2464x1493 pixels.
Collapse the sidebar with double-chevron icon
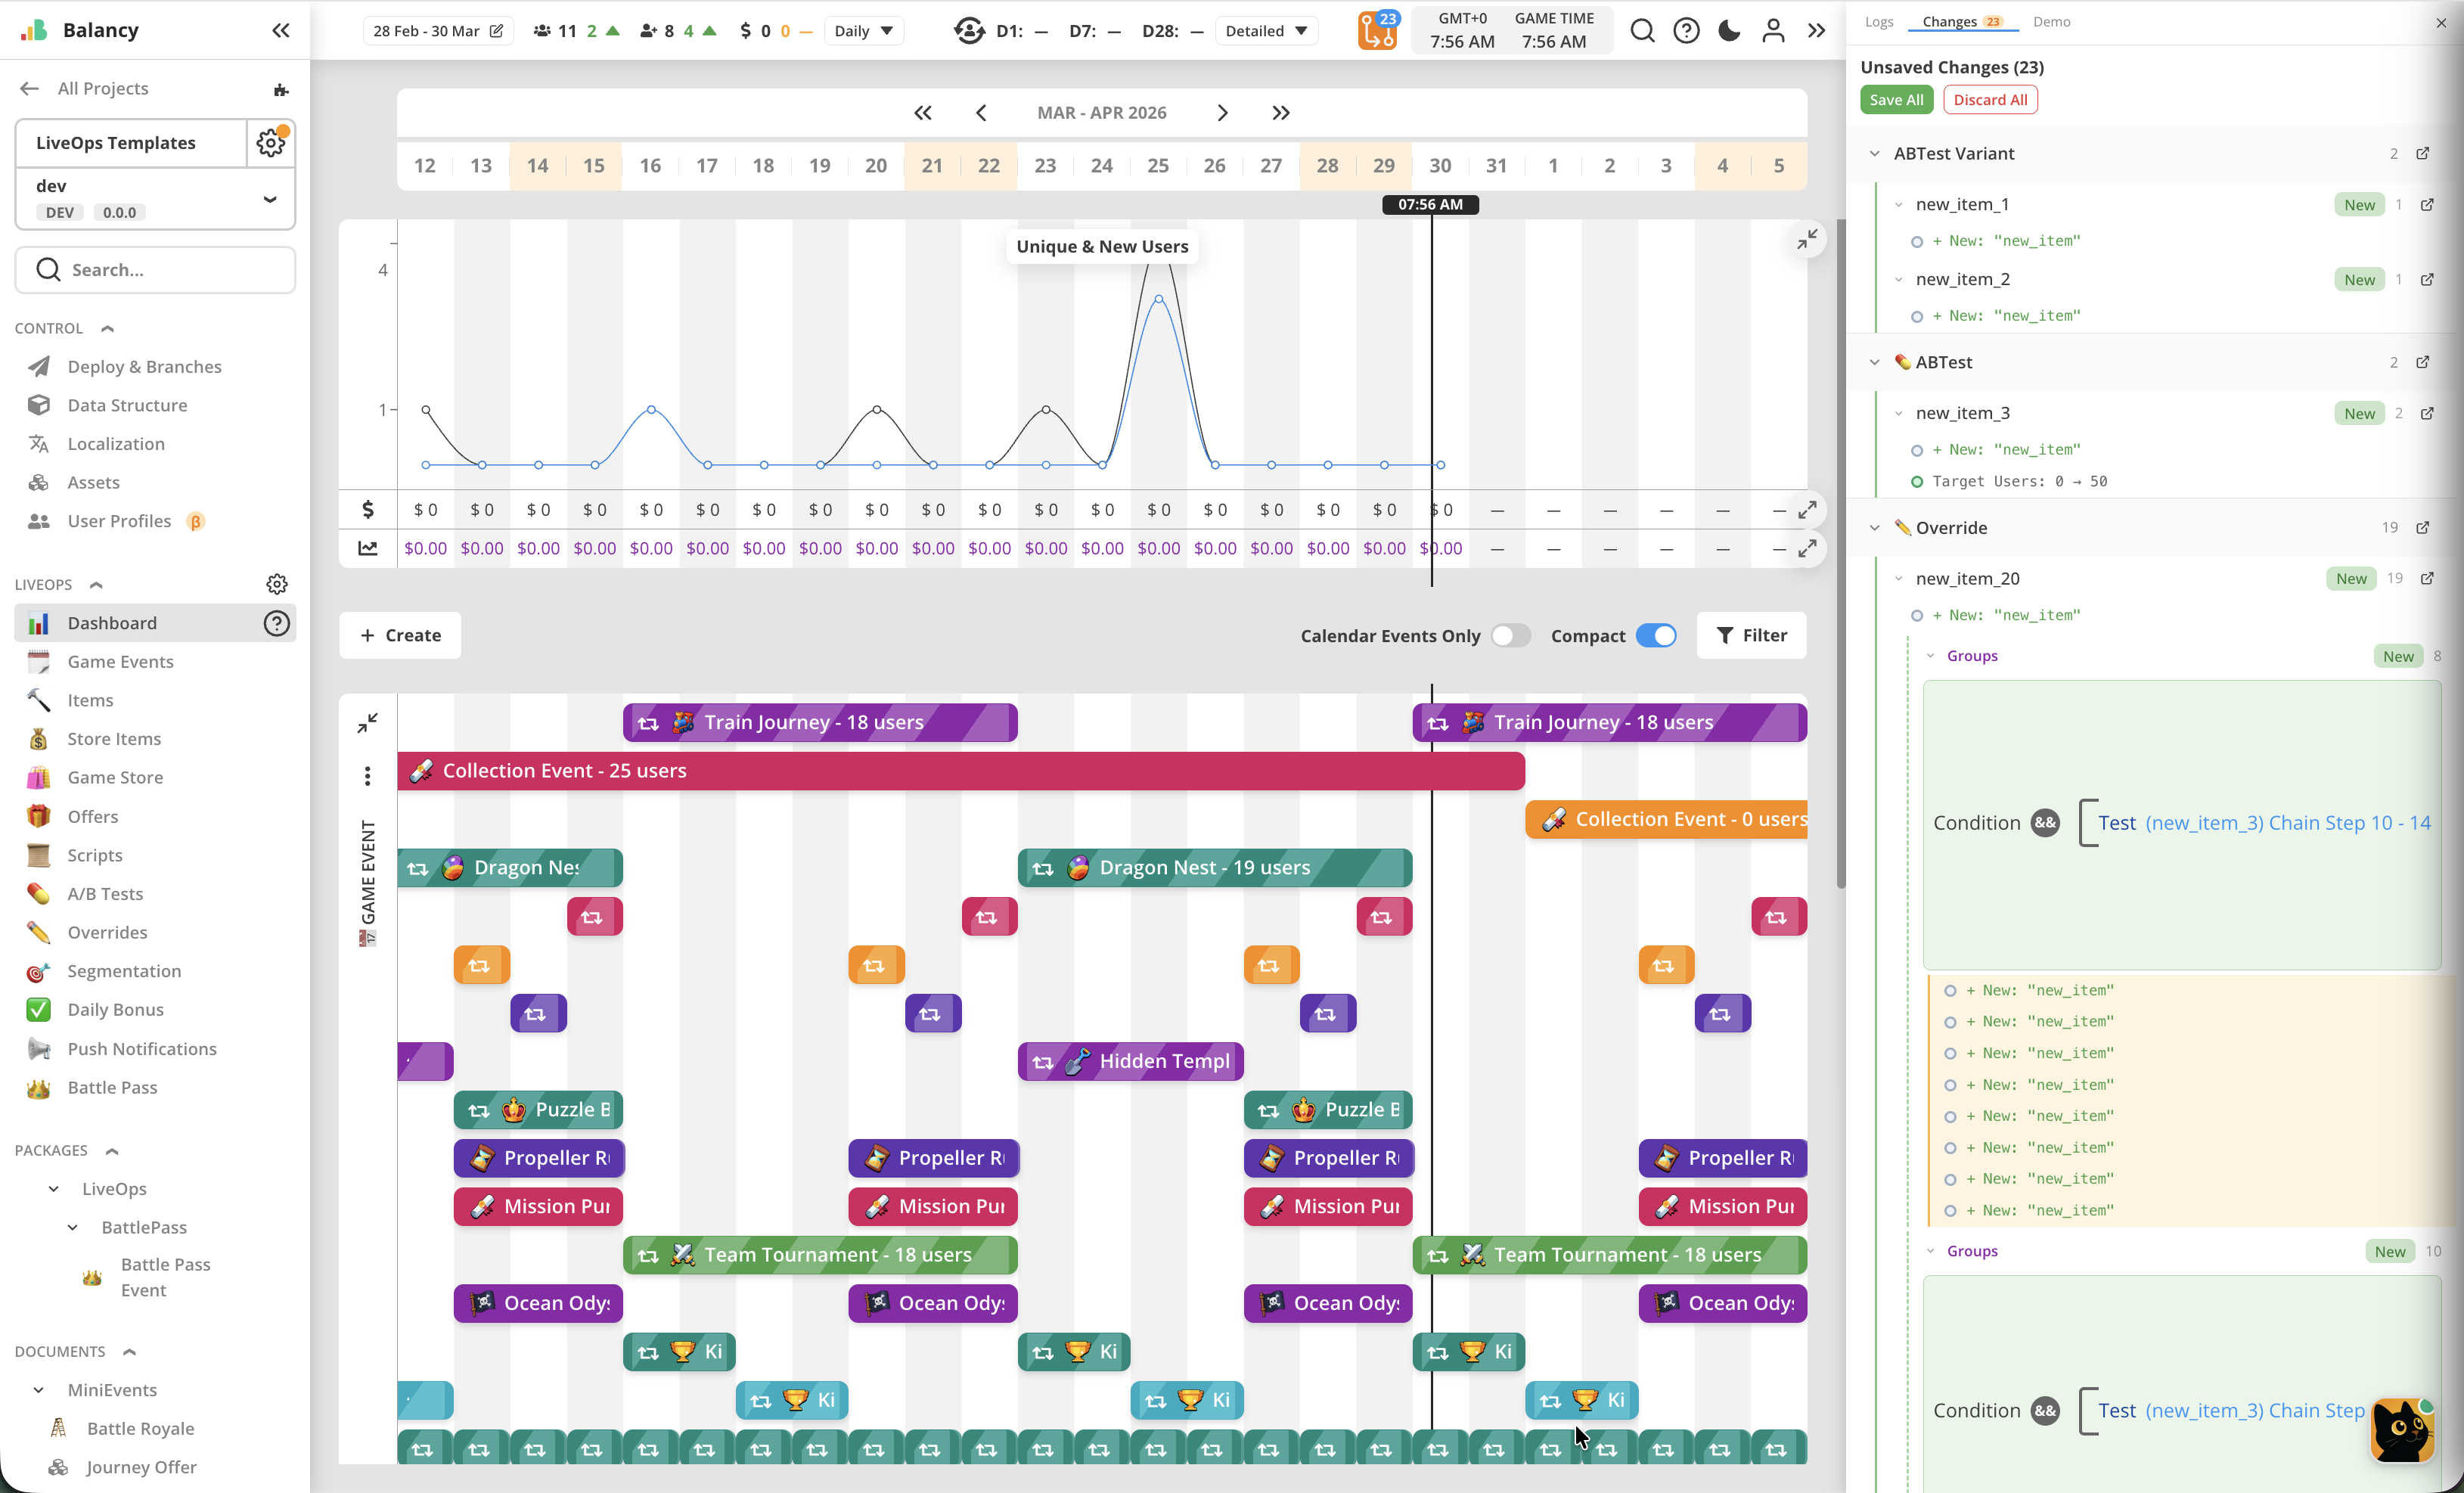pyautogui.click(x=281, y=31)
